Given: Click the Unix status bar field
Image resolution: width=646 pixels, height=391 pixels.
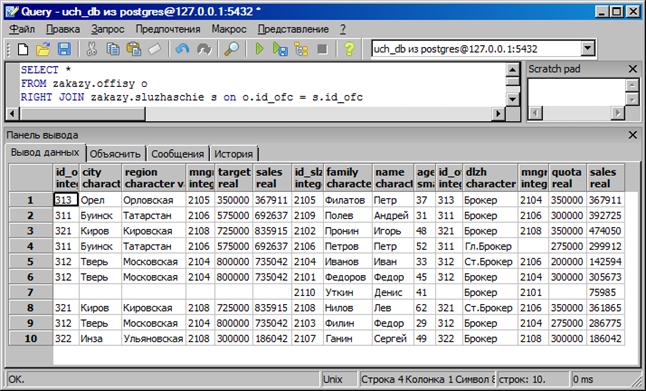Looking at the screenshot, I should (338, 379).
